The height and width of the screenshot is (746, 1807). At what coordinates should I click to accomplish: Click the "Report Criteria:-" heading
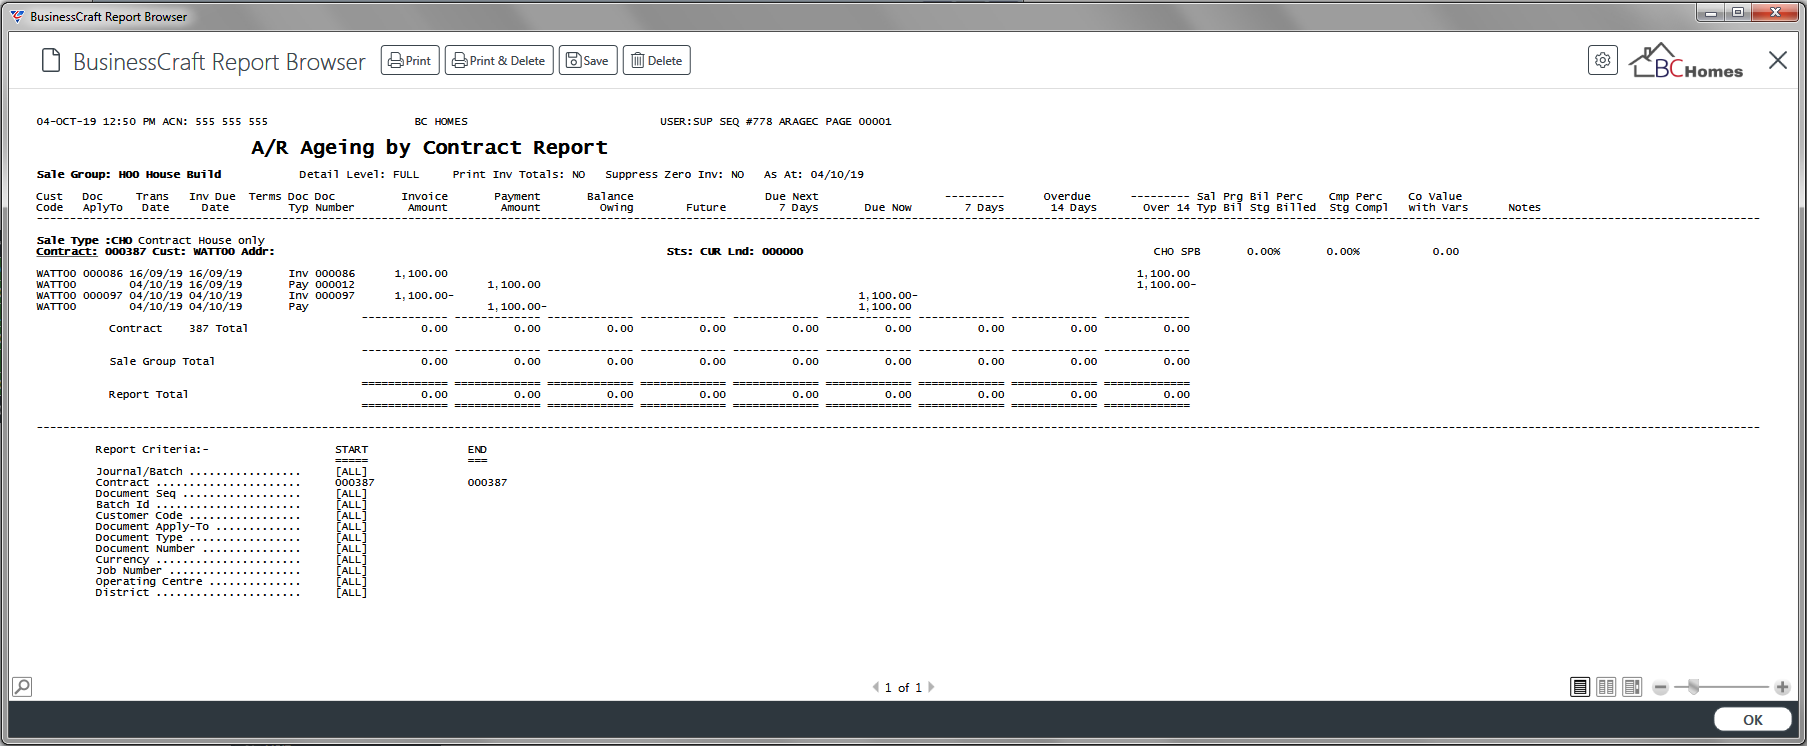[152, 450]
